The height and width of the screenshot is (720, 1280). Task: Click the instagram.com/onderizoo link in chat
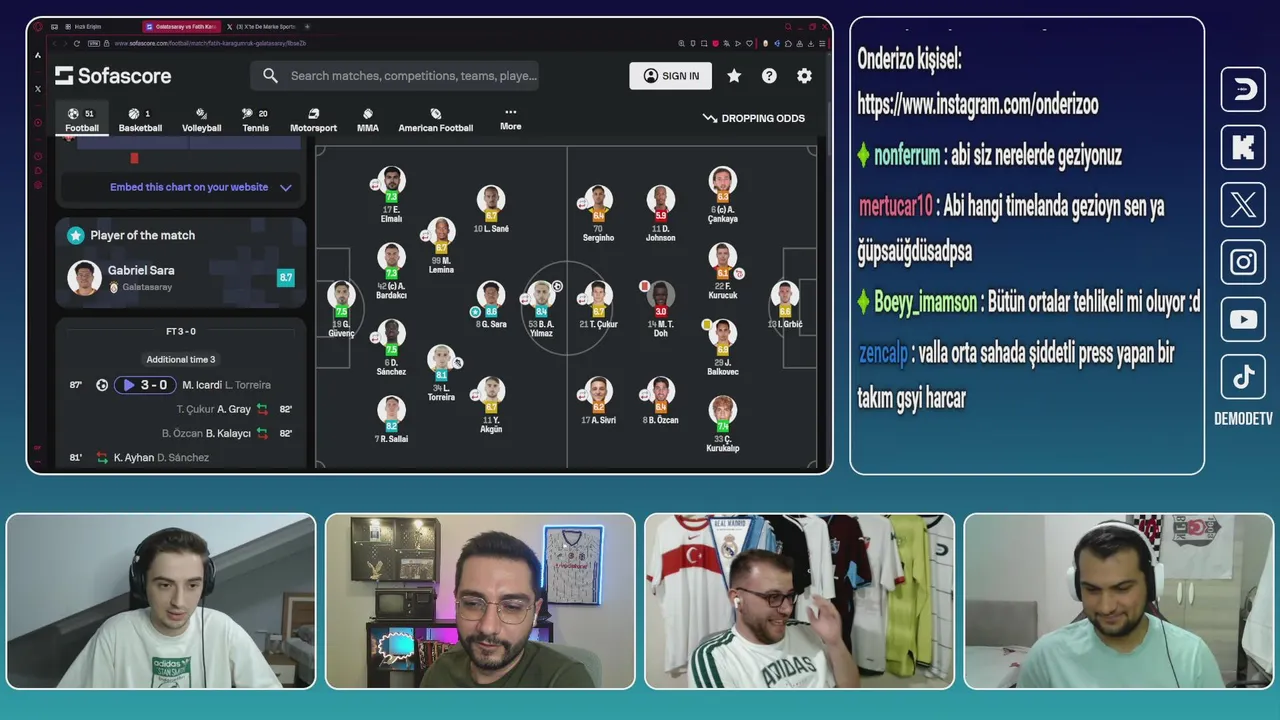tap(978, 104)
